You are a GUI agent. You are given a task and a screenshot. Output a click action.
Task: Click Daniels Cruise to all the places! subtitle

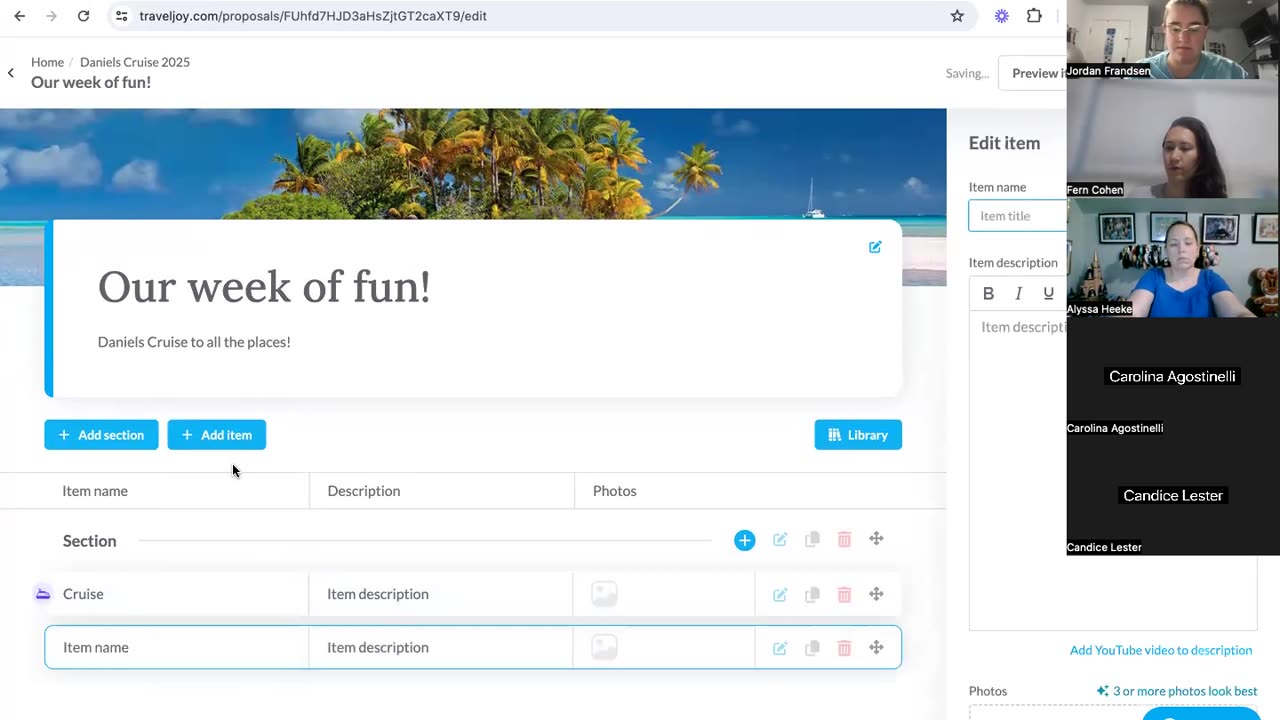tap(194, 342)
